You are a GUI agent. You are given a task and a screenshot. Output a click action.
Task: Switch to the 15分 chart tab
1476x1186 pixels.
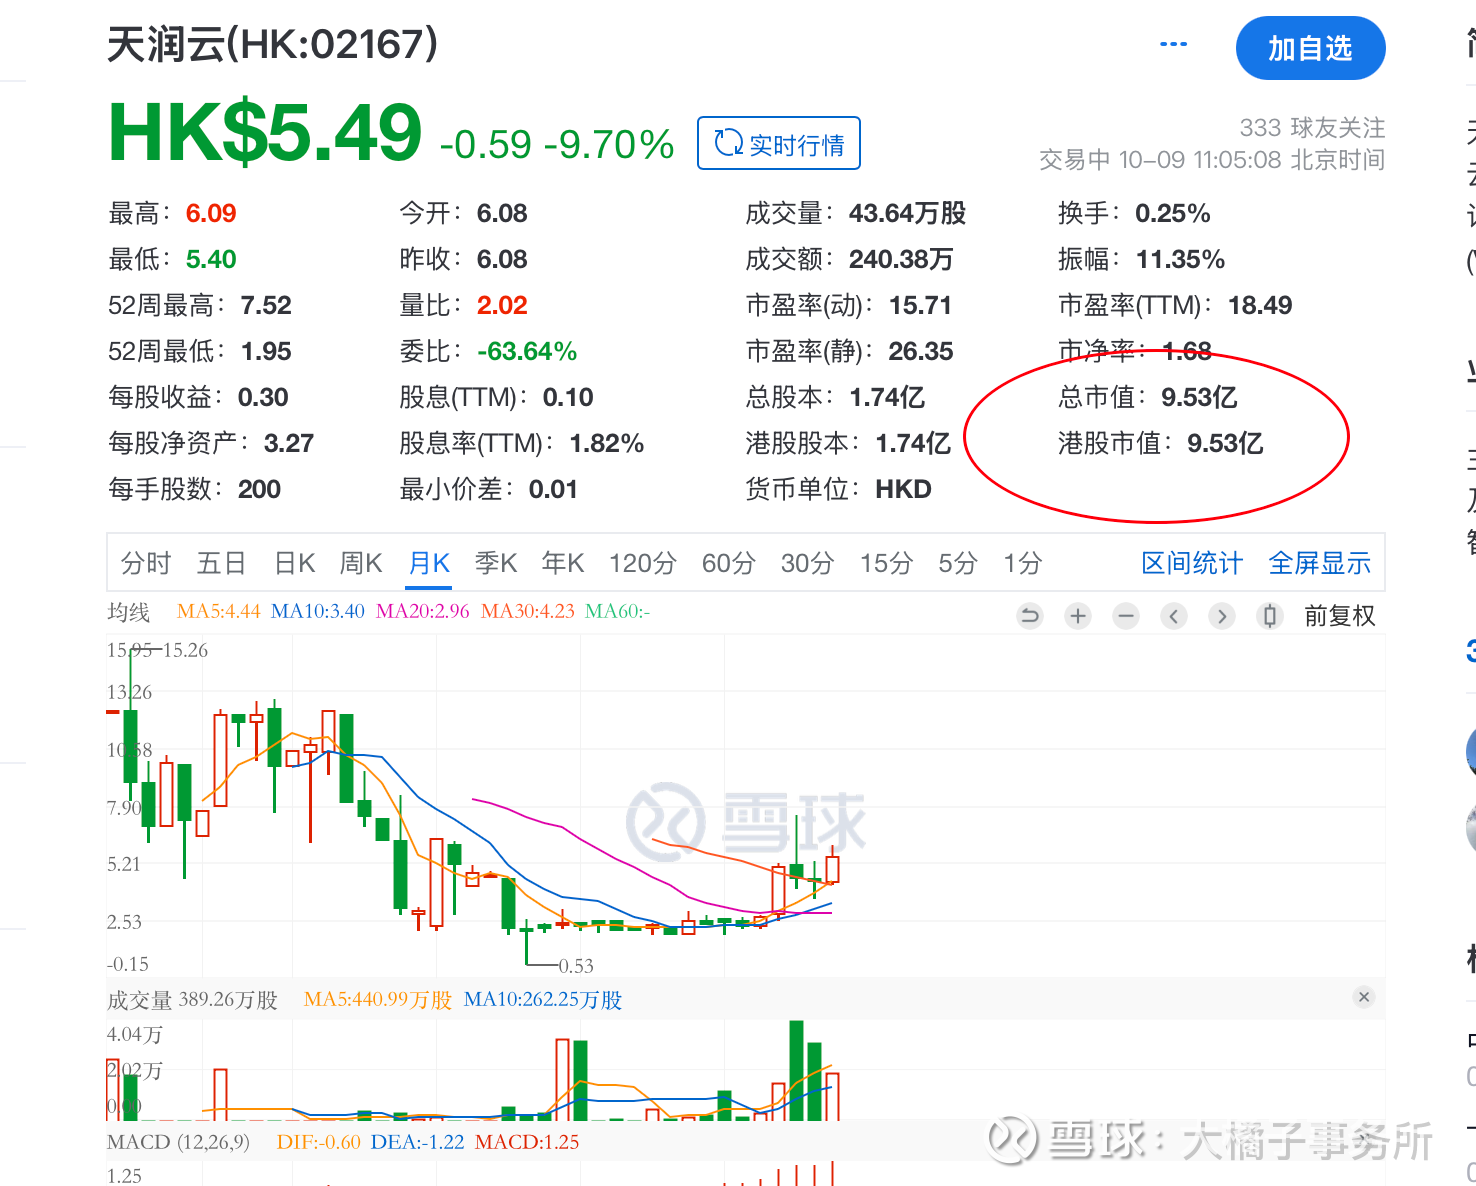[x=886, y=563]
